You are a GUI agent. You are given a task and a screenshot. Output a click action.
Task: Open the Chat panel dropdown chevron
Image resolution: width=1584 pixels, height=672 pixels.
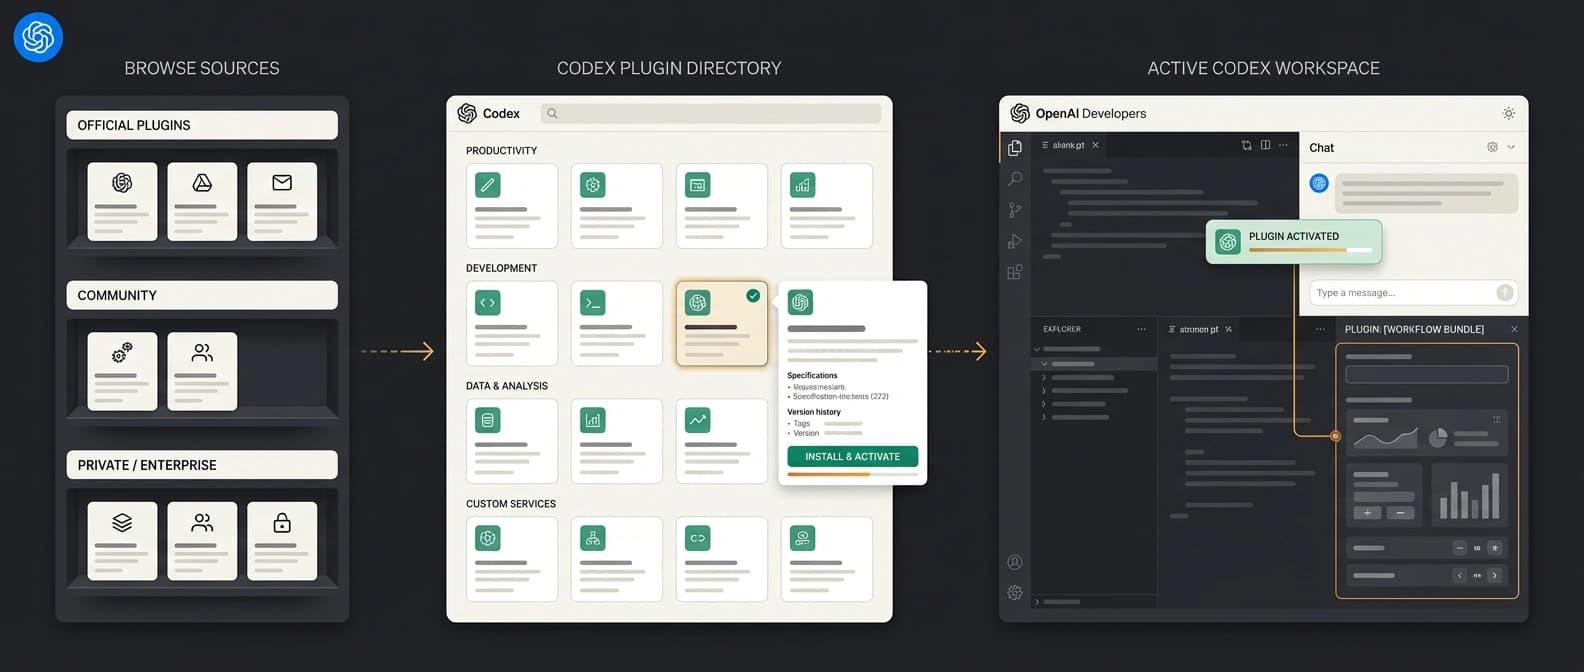[x=1511, y=147]
